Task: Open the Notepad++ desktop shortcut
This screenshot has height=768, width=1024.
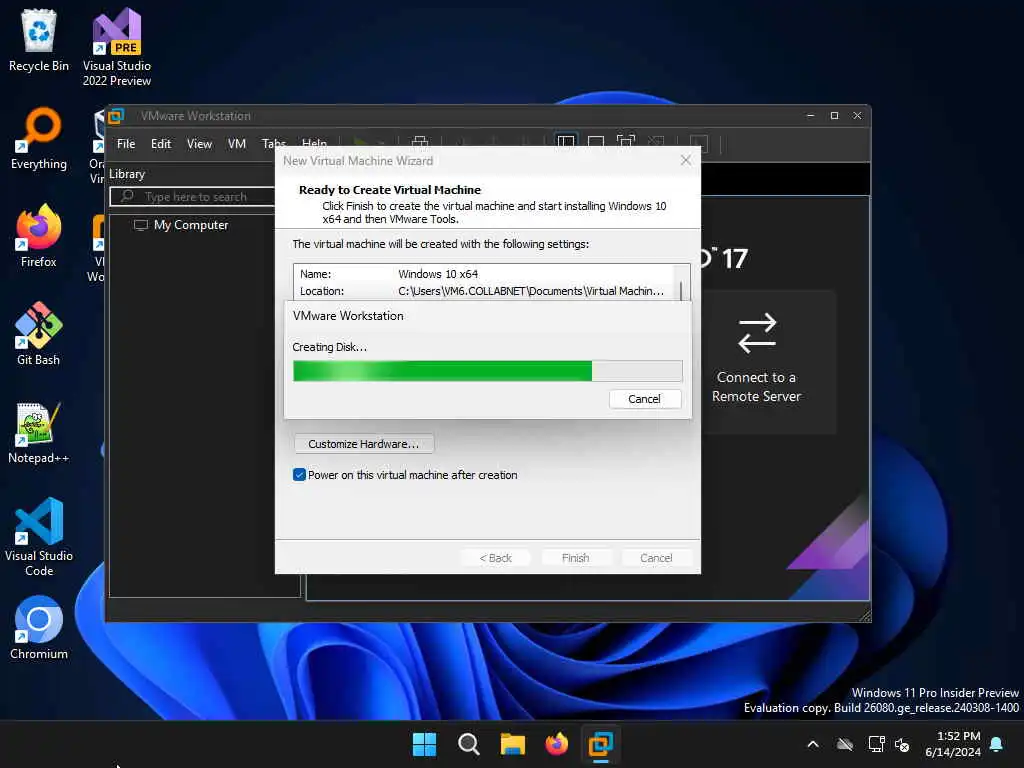Action: (x=39, y=432)
